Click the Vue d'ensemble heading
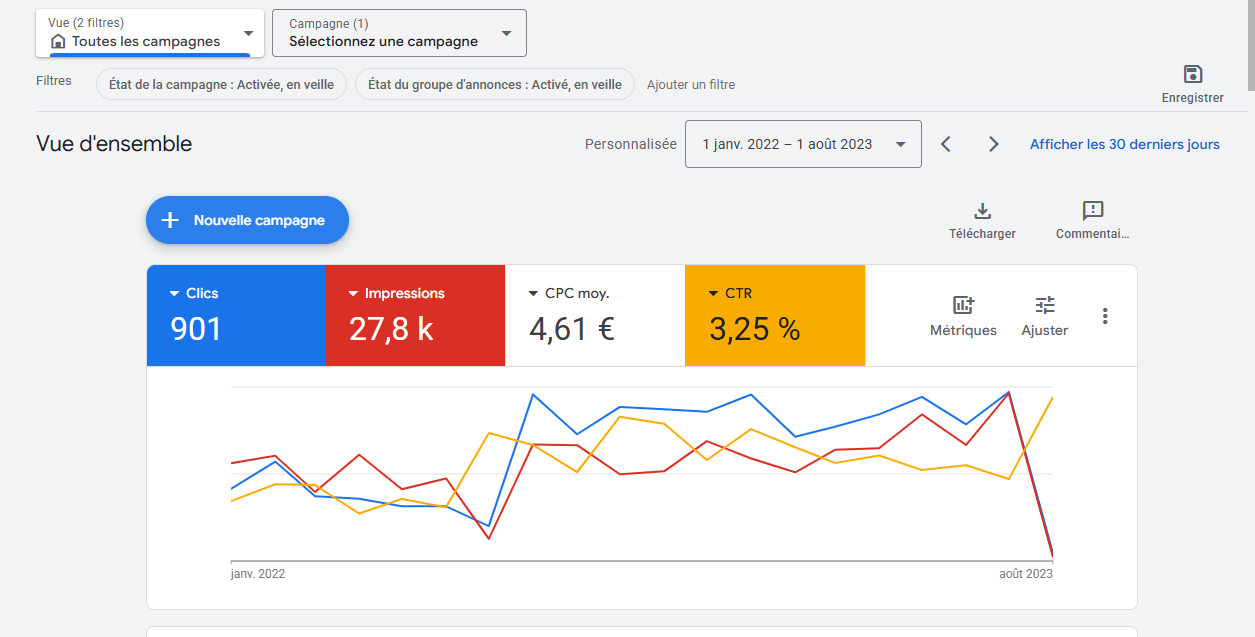This screenshot has width=1255, height=637. [114, 144]
